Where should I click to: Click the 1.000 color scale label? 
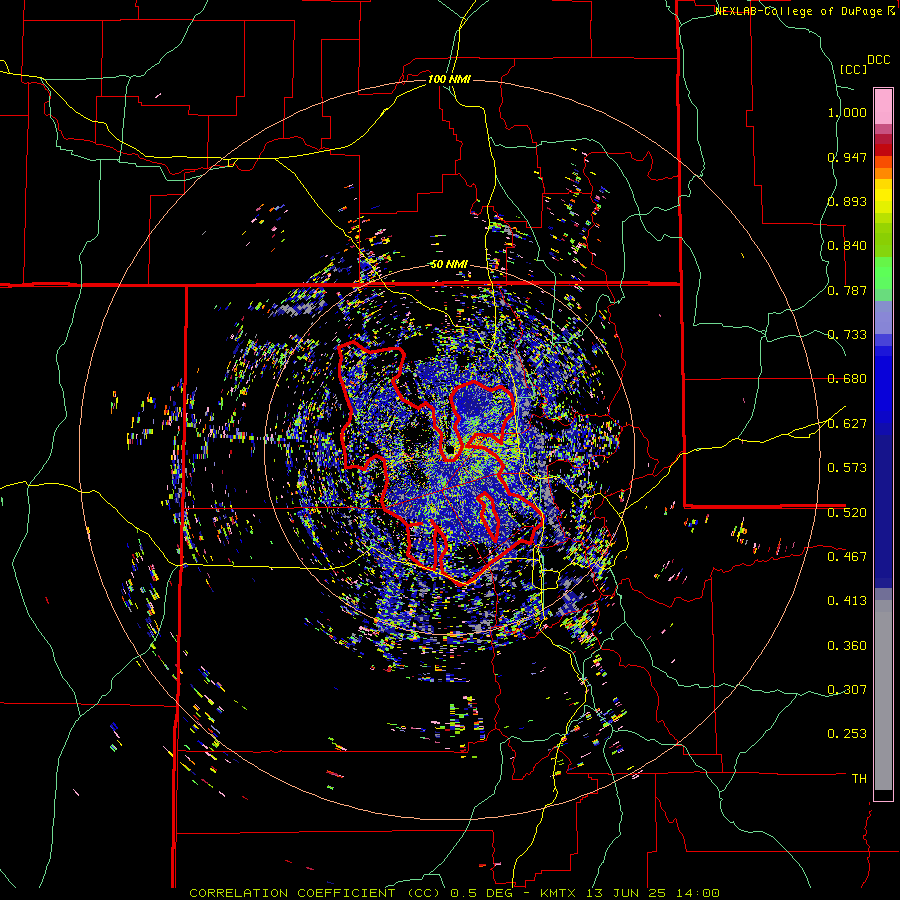[847, 112]
